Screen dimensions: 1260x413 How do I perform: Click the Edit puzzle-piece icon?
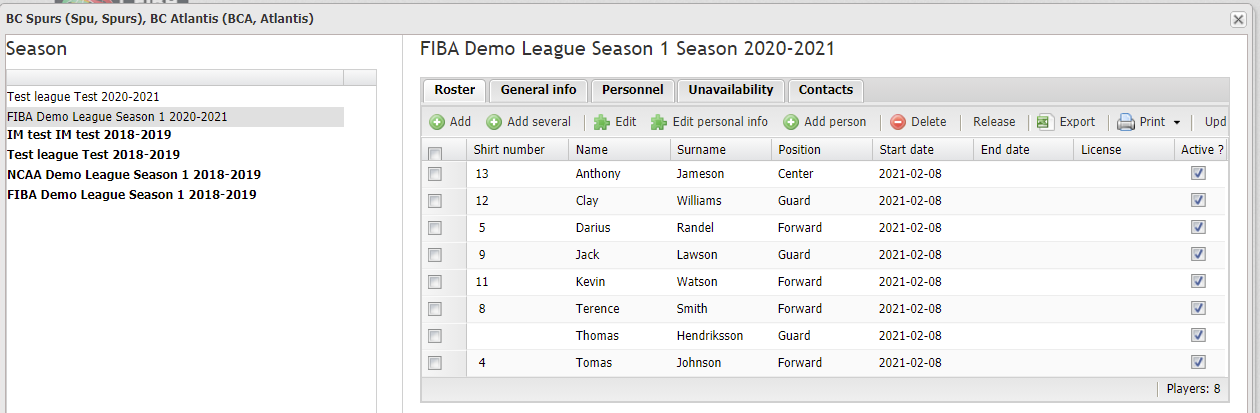601,122
